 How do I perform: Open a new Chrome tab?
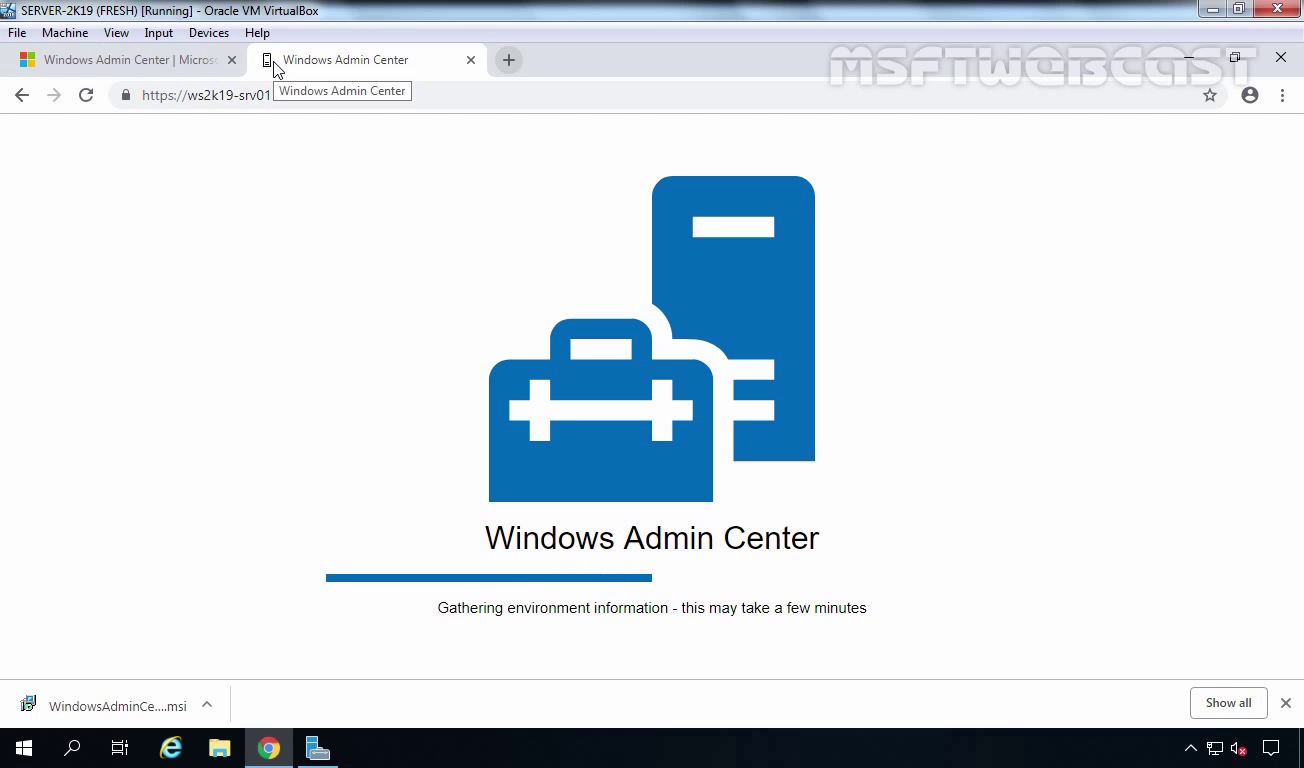(x=508, y=60)
